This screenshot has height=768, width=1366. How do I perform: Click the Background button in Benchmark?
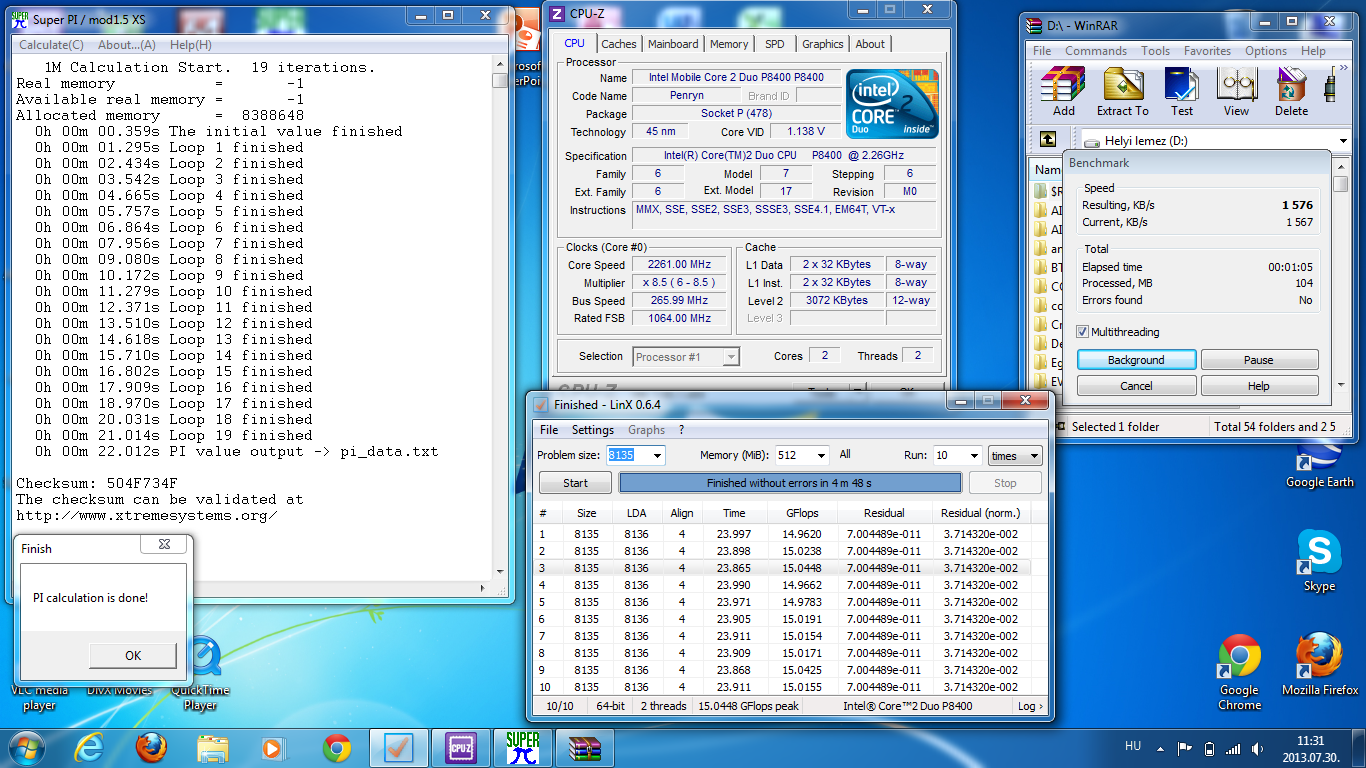(x=1136, y=360)
